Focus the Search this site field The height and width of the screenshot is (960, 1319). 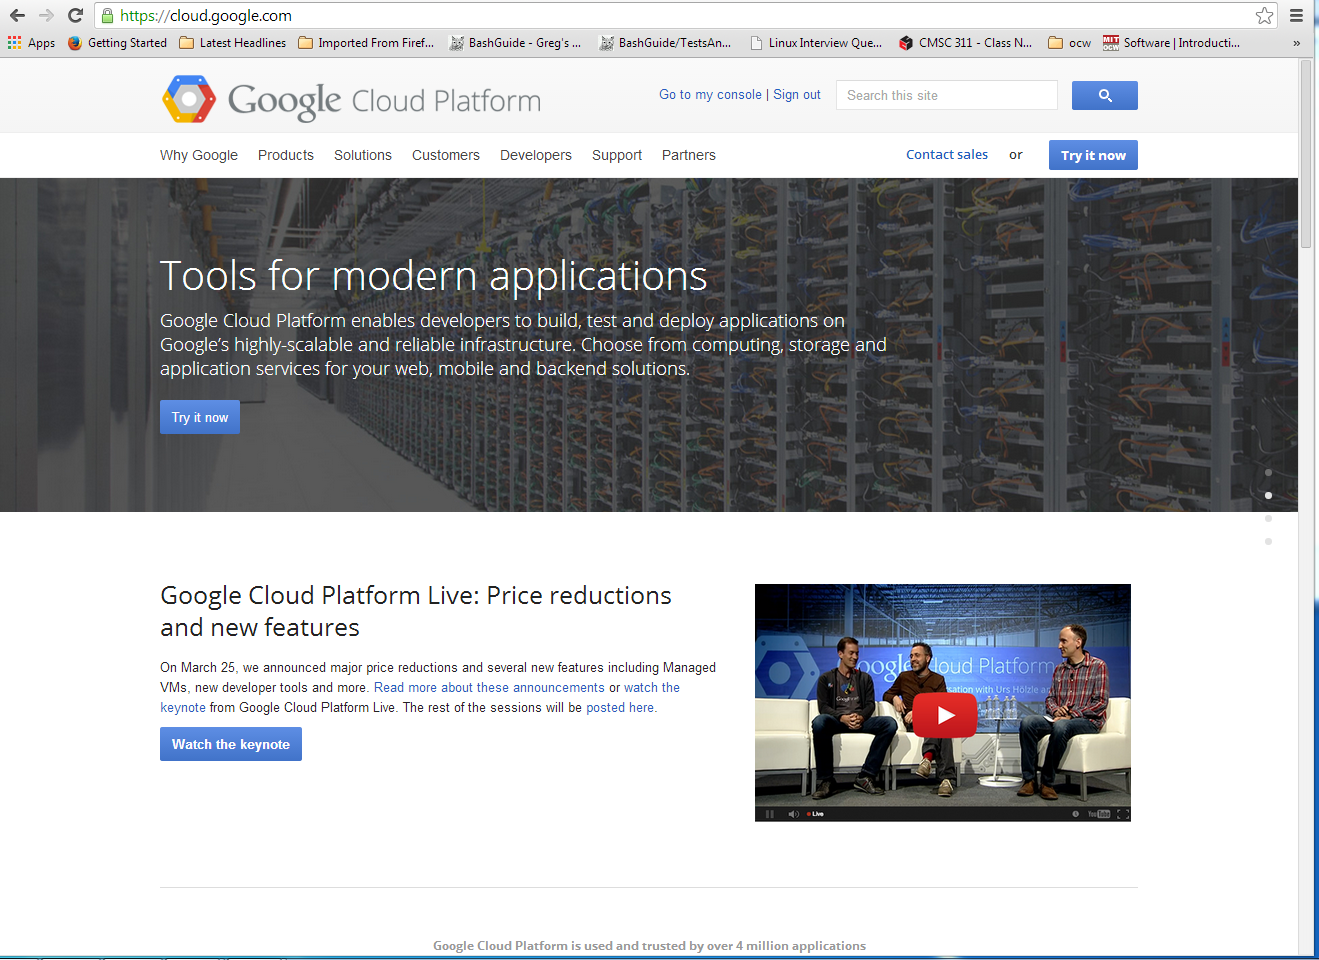[x=947, y=95]
